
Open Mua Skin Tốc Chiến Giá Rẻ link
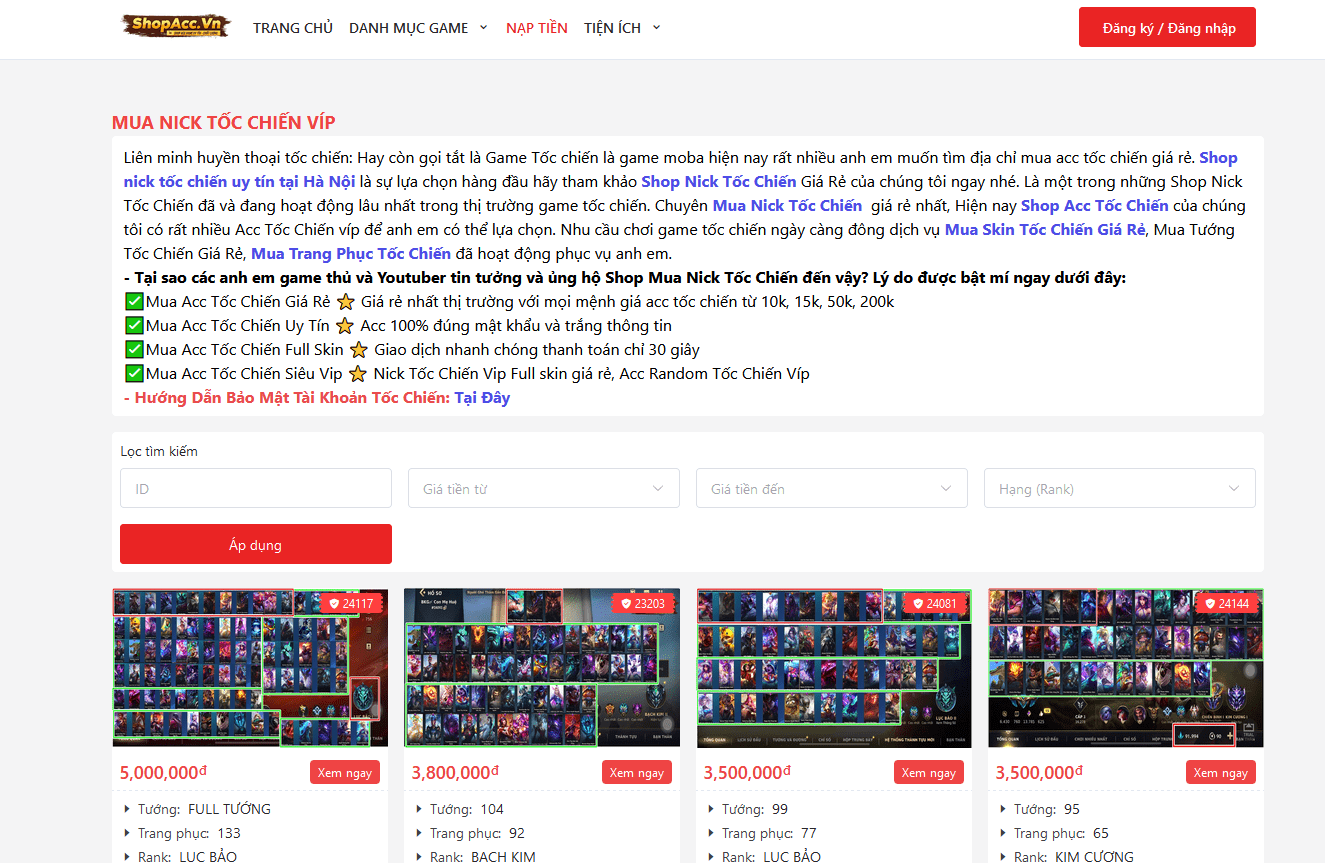[x=1045, y=230]
